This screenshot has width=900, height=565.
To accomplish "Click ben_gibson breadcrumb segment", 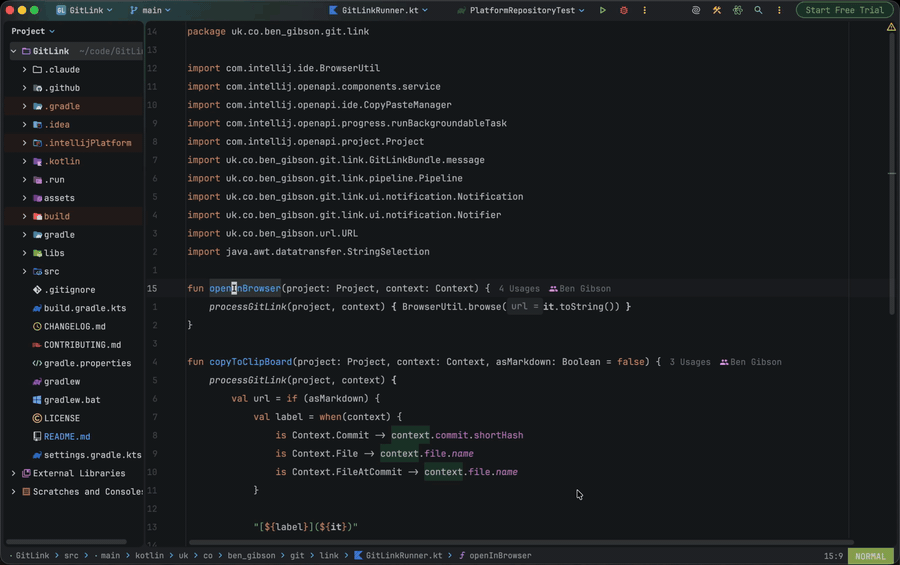I will [251, 556].
